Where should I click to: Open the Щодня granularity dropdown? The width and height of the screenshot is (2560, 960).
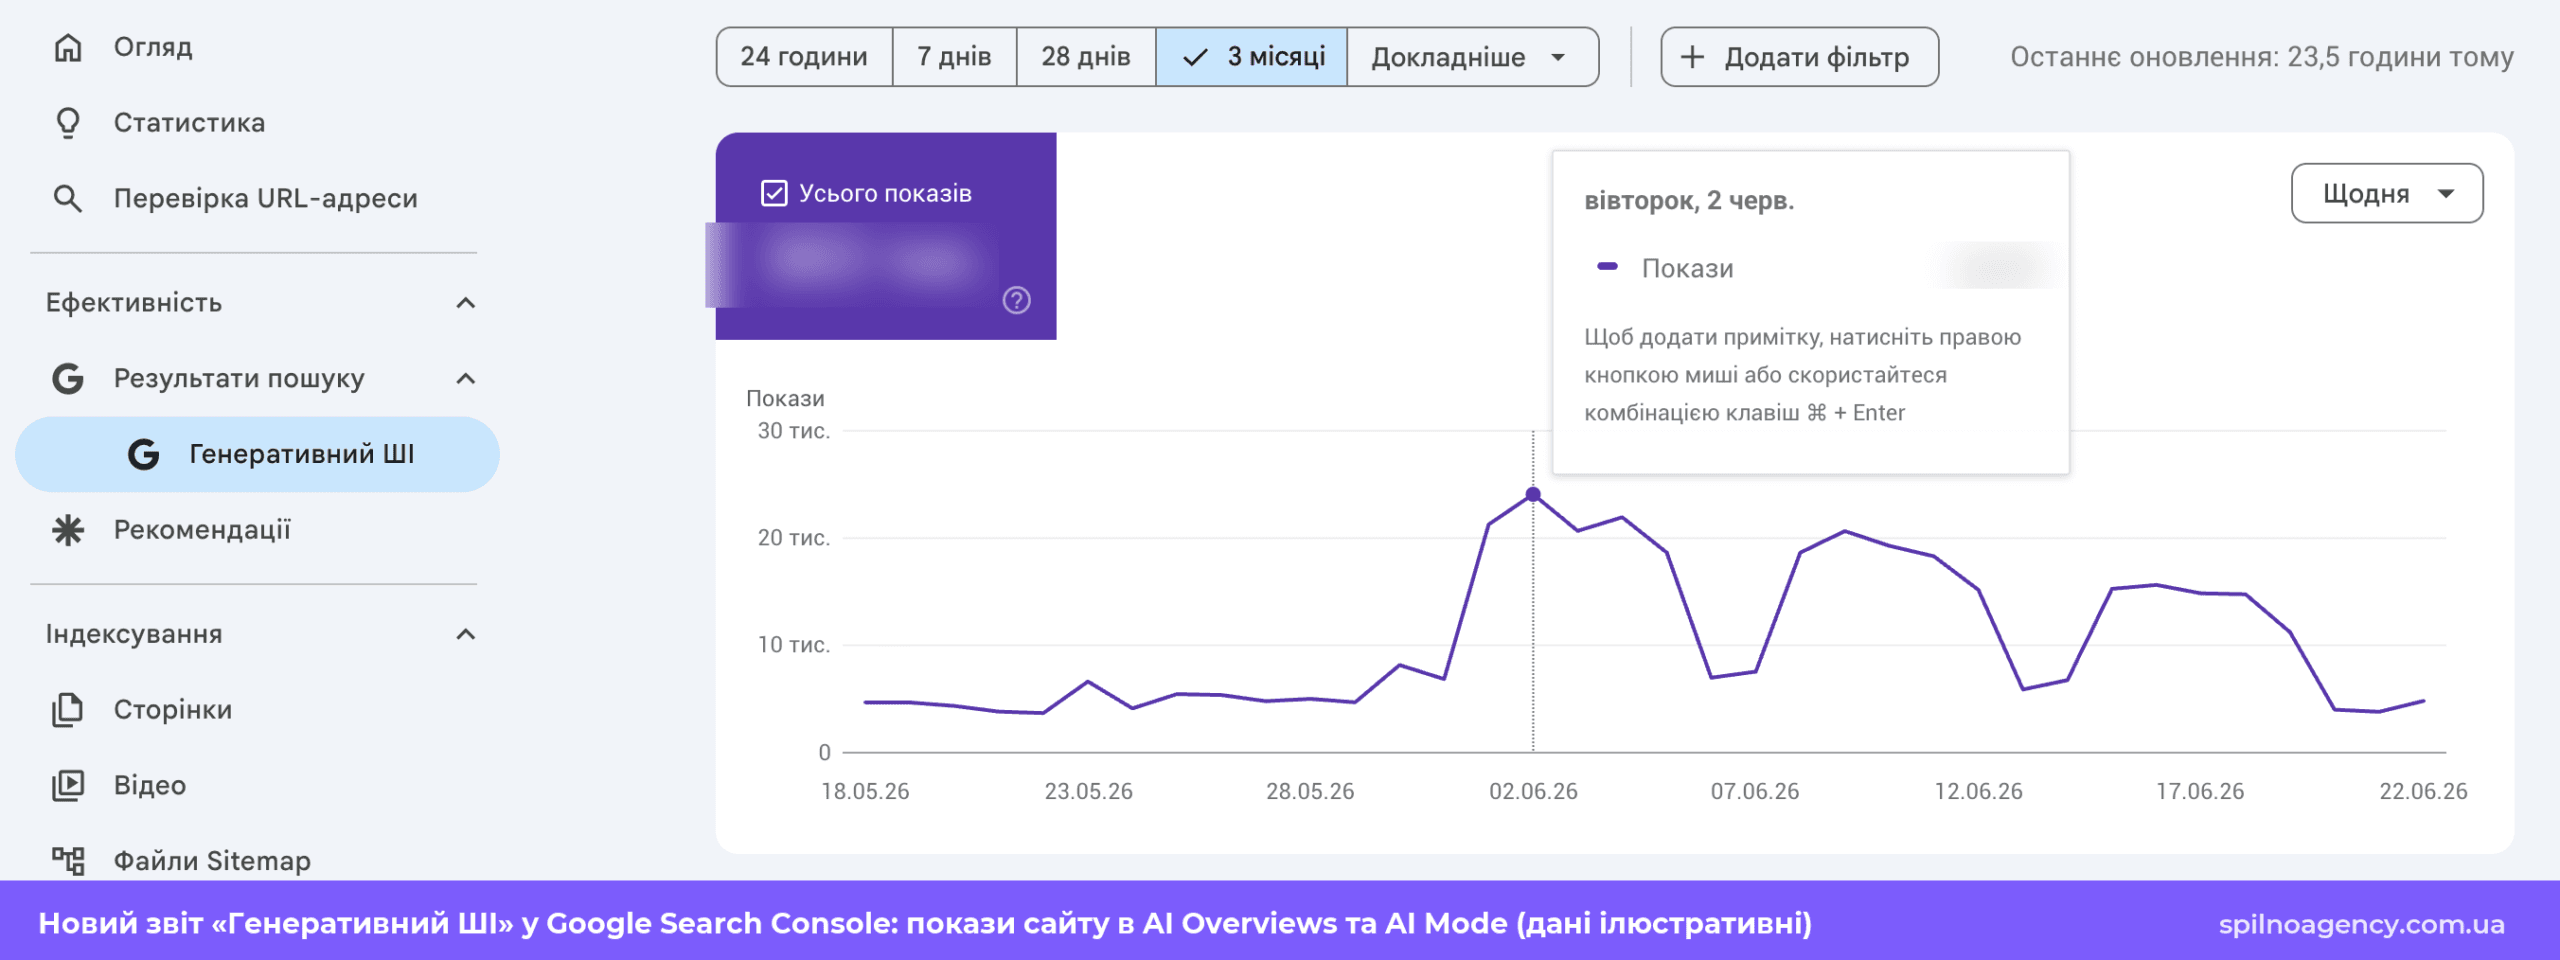[2387, 193]
